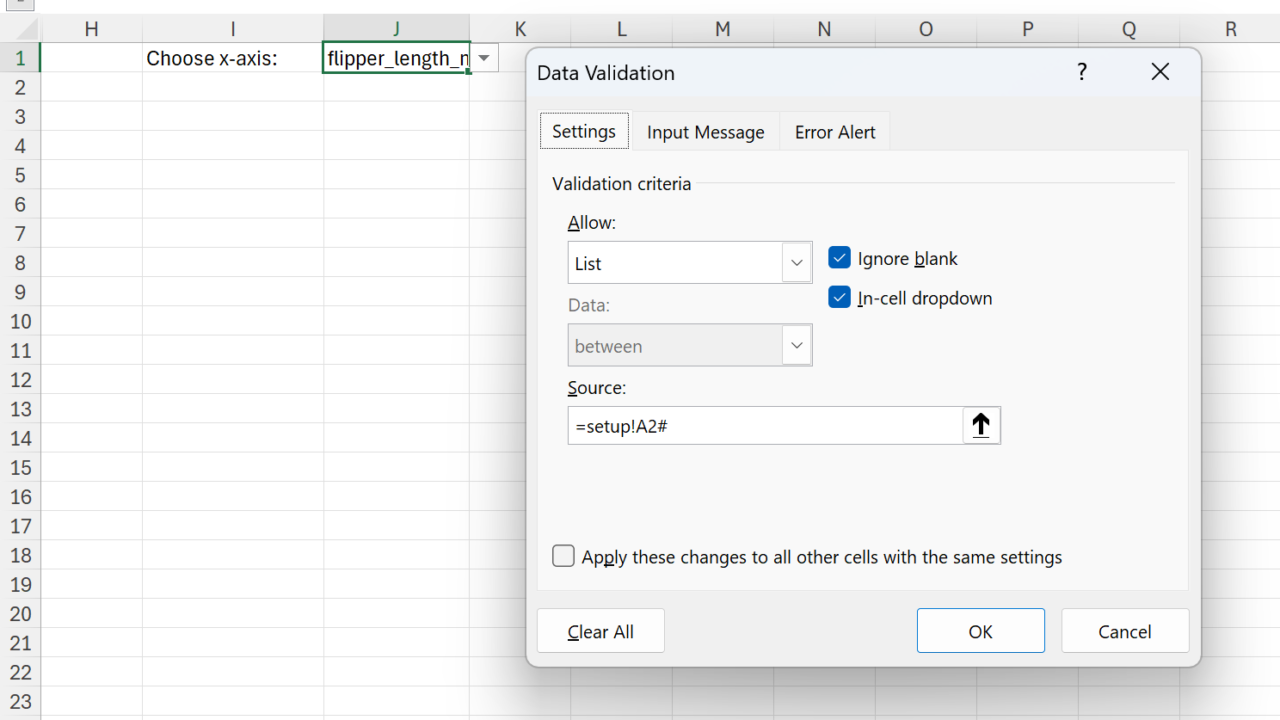Open the dropdown arrow on cell J1
This screenshot has width=1280, height=720.
pyautogui.click(x=484, y=58)
